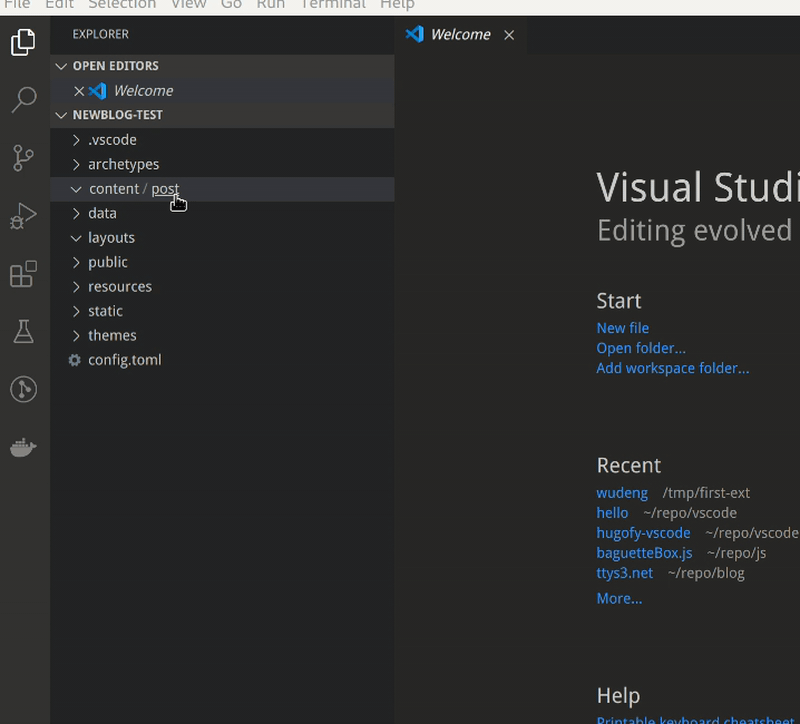The height and width of the screenshot is (724, 800).
Task: Open the Extensions view
Action: [23, 274]
